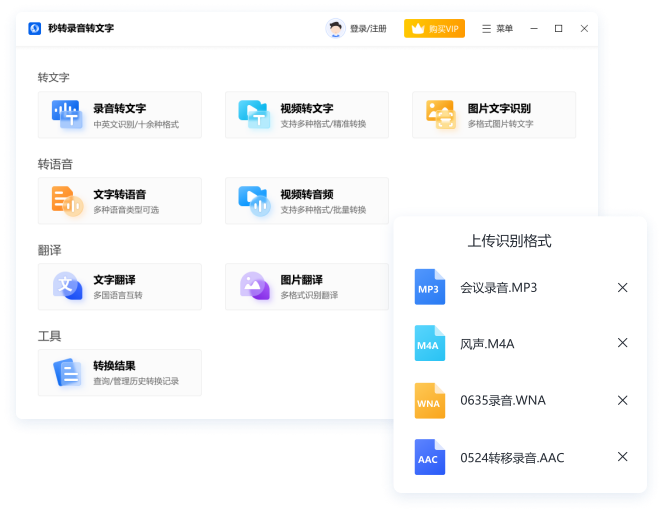Select file 风声.M4A
The width and height of the screenshot is (663, 513).
pos(487,344)
